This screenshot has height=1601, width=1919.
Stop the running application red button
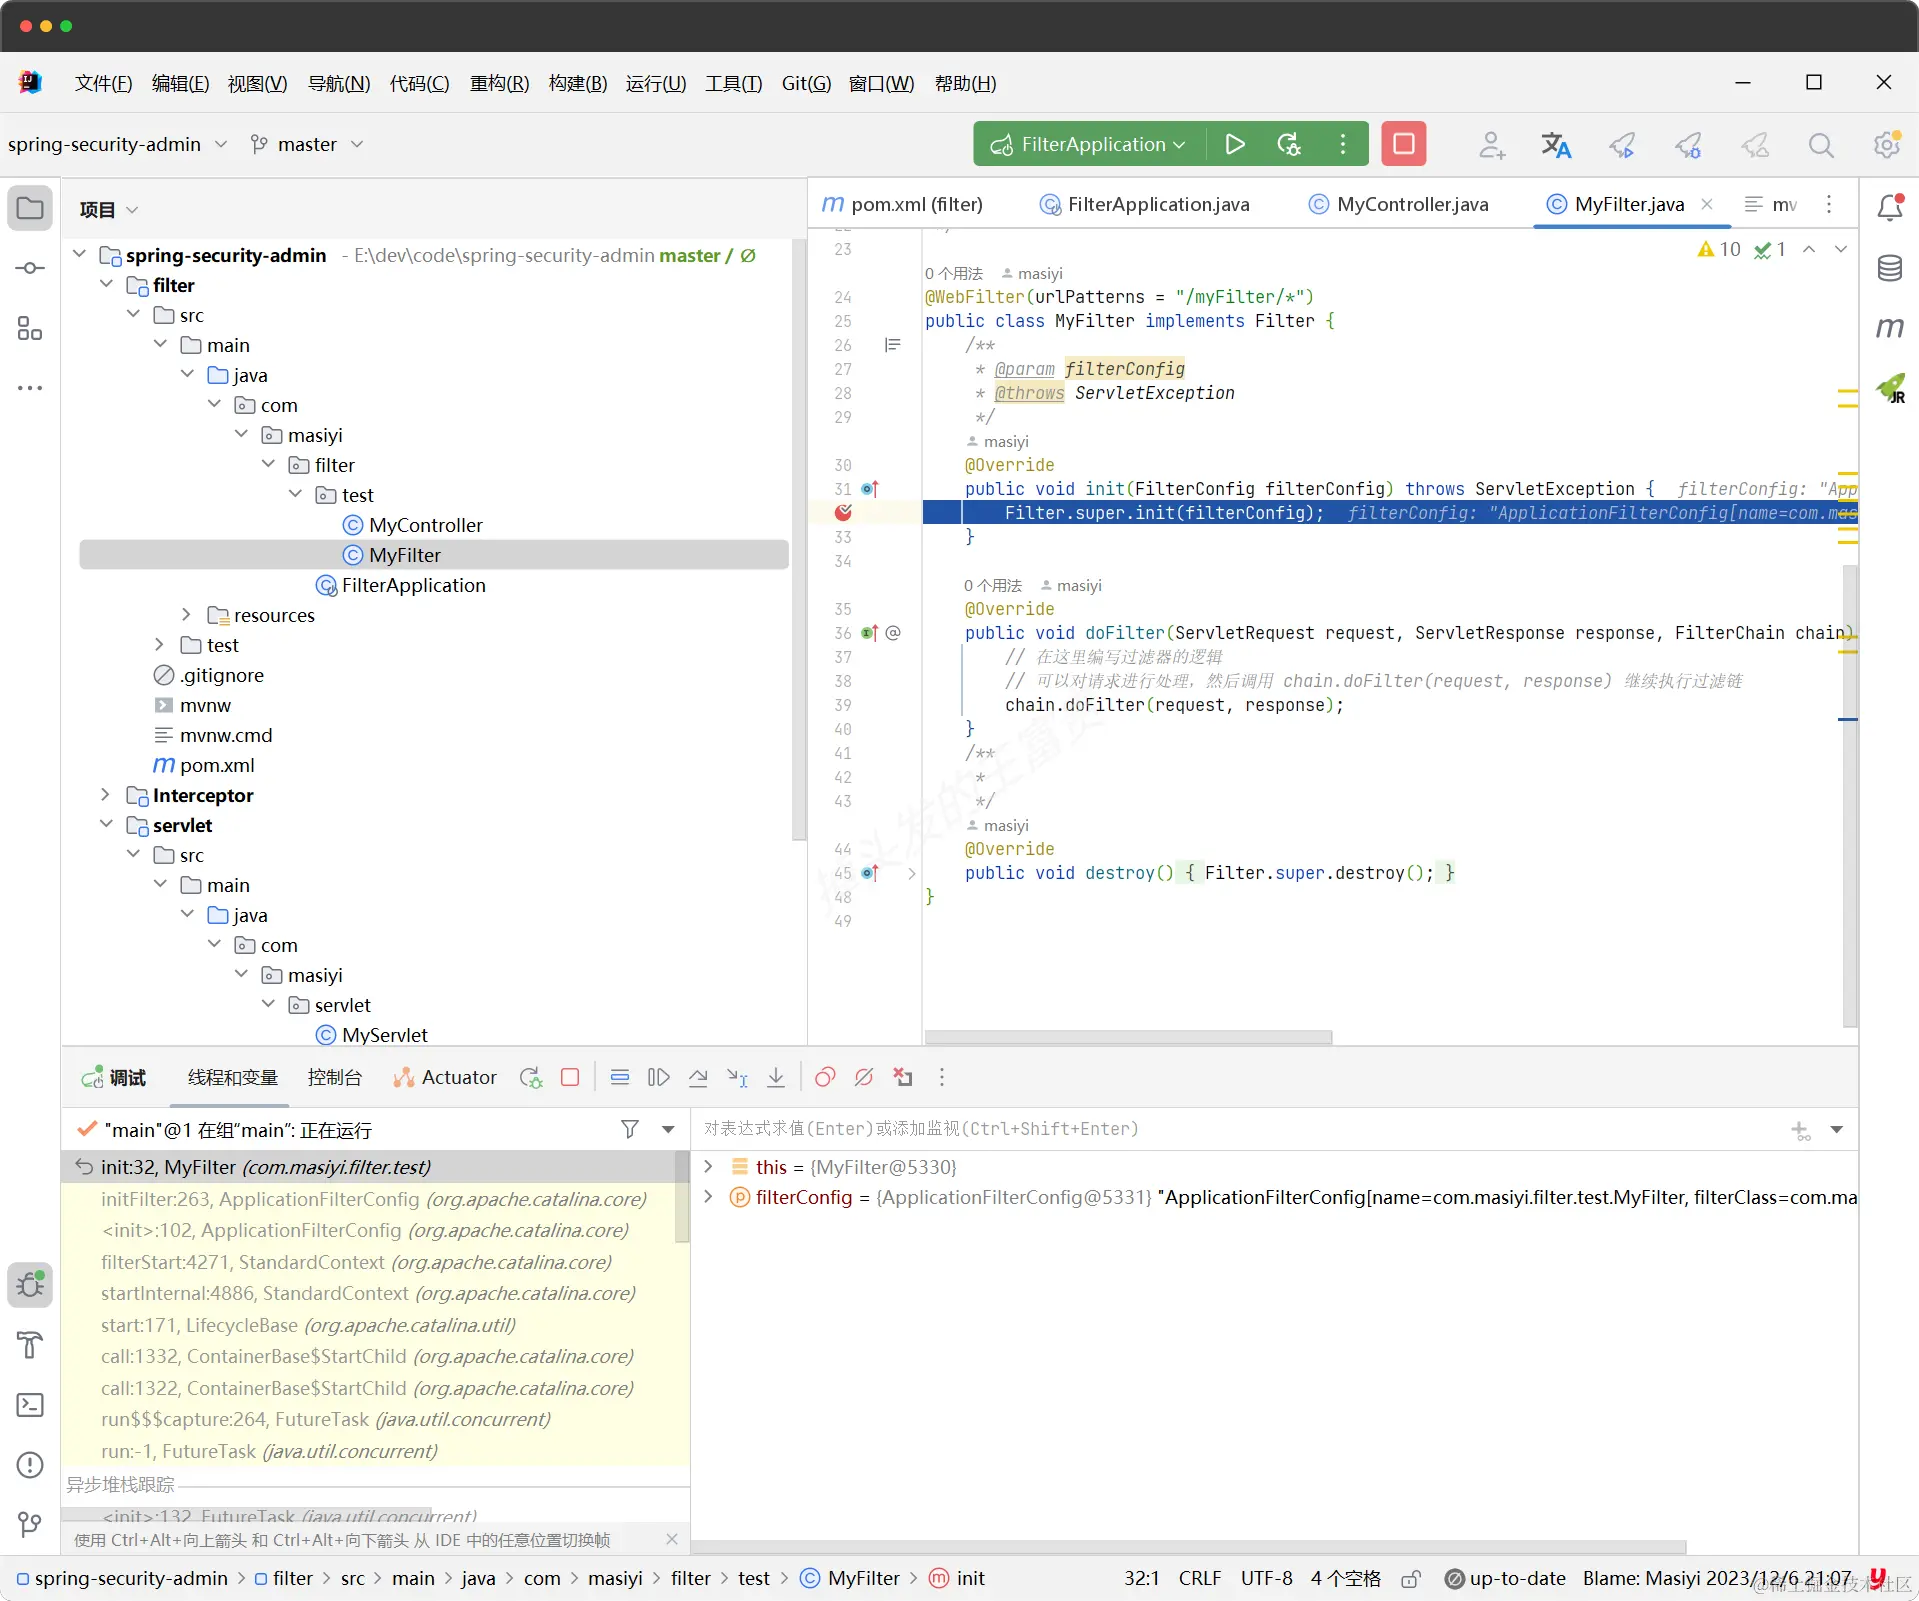click(1404, 144)
